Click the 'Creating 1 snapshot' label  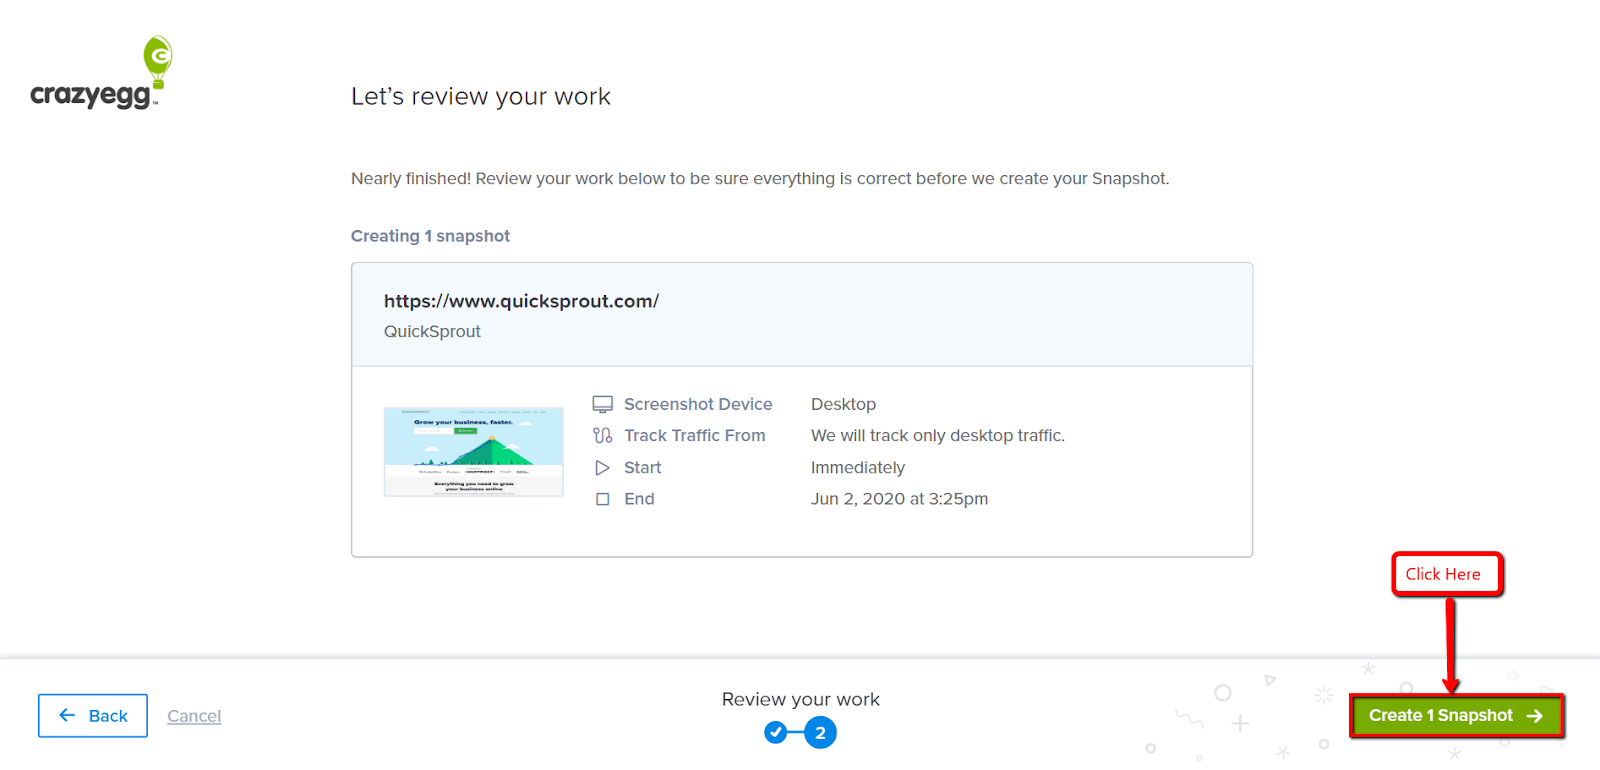(430, 236)
